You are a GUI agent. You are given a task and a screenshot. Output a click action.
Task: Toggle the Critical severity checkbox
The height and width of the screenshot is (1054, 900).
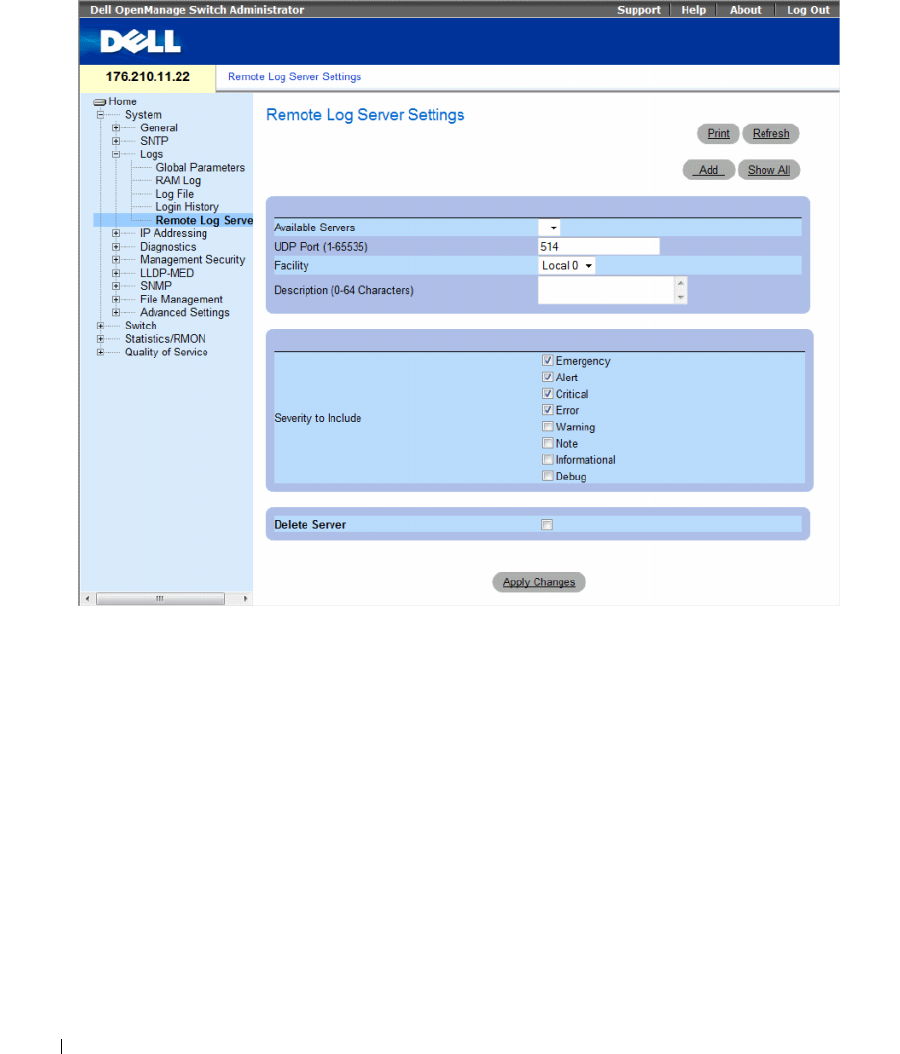point(548,394)
